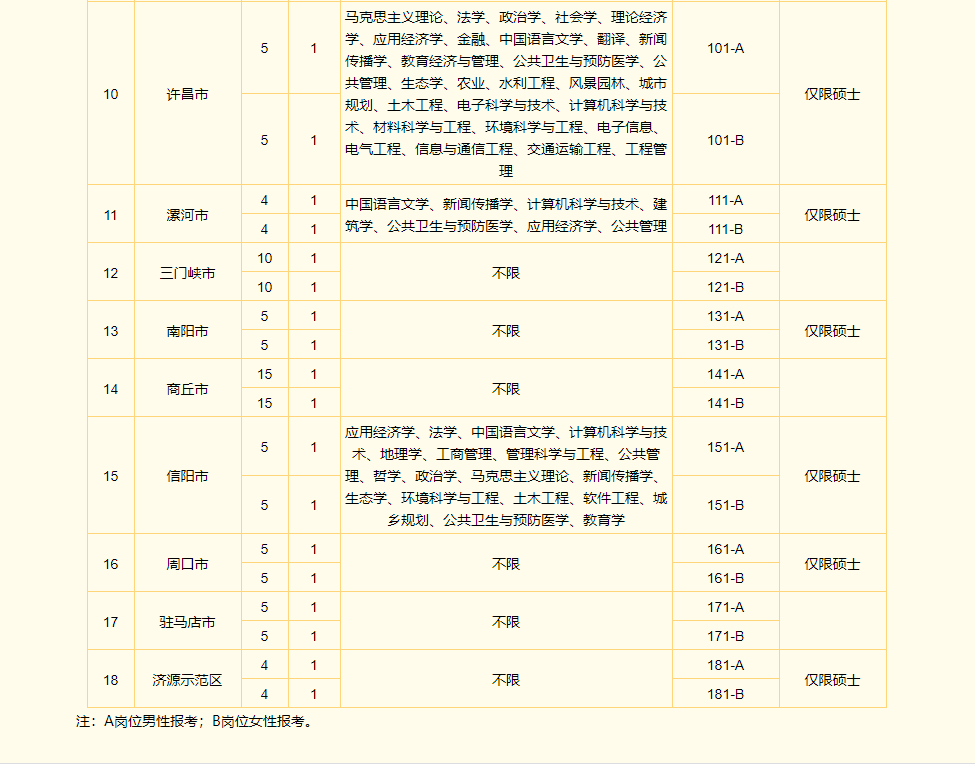Click the 三门峡市 city cell
The image size is (975, 765).
pos(187,273)
